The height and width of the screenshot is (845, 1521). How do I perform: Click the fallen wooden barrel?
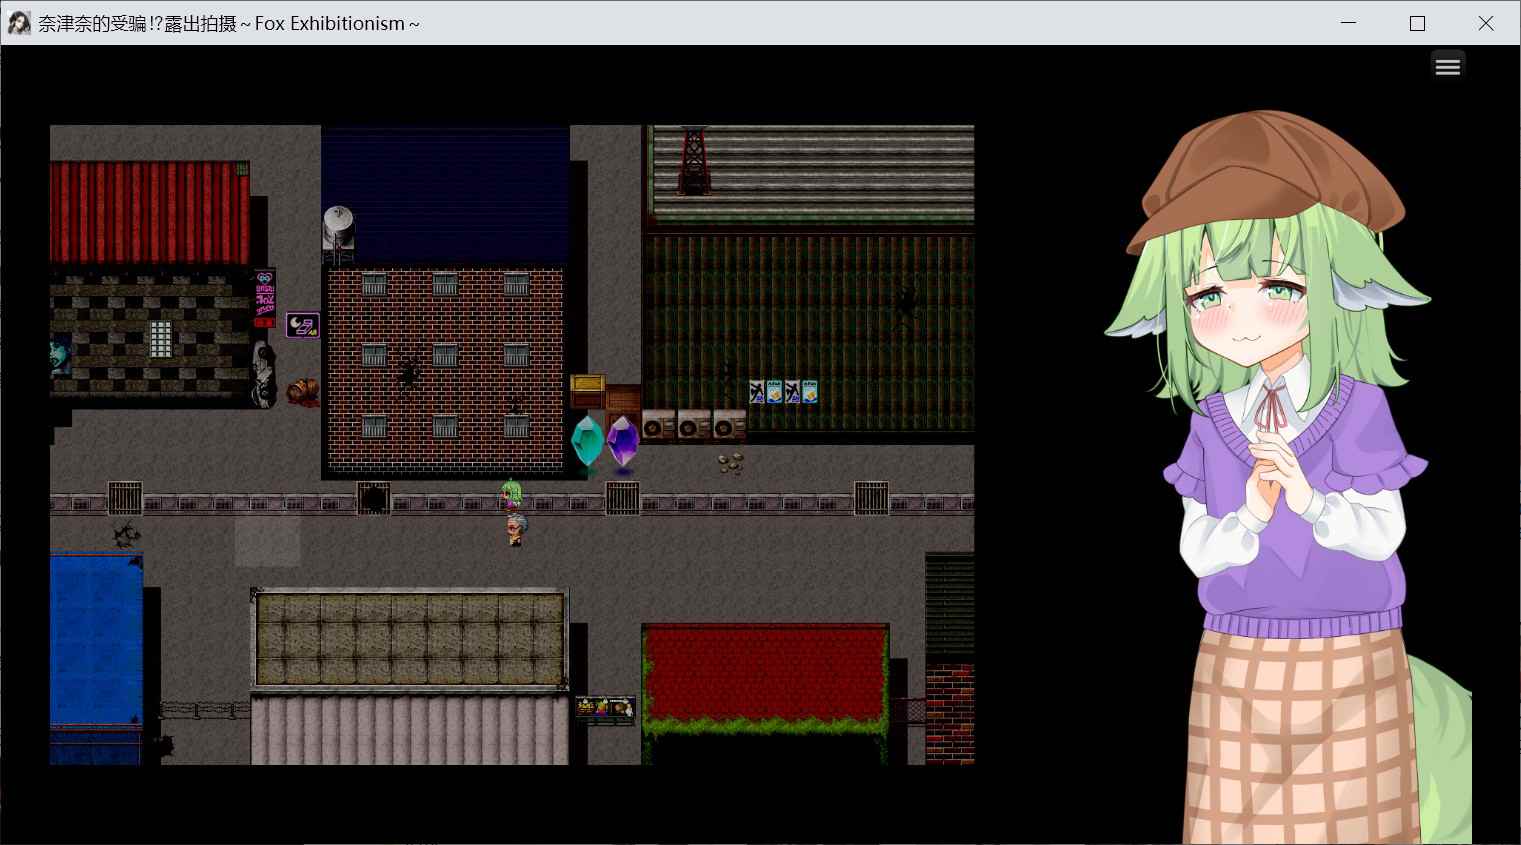(x=302, y=391)
